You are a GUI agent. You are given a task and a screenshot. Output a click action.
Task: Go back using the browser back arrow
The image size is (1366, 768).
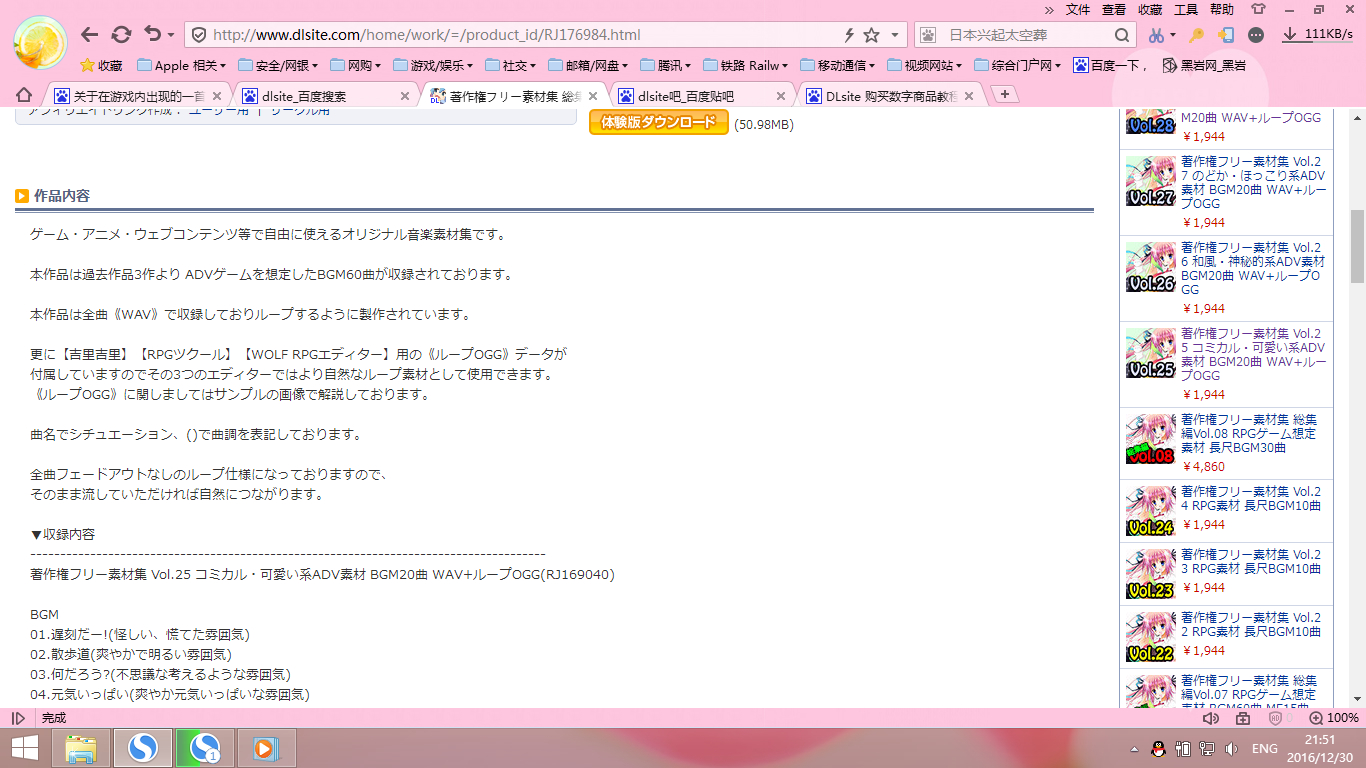[89, 35]
